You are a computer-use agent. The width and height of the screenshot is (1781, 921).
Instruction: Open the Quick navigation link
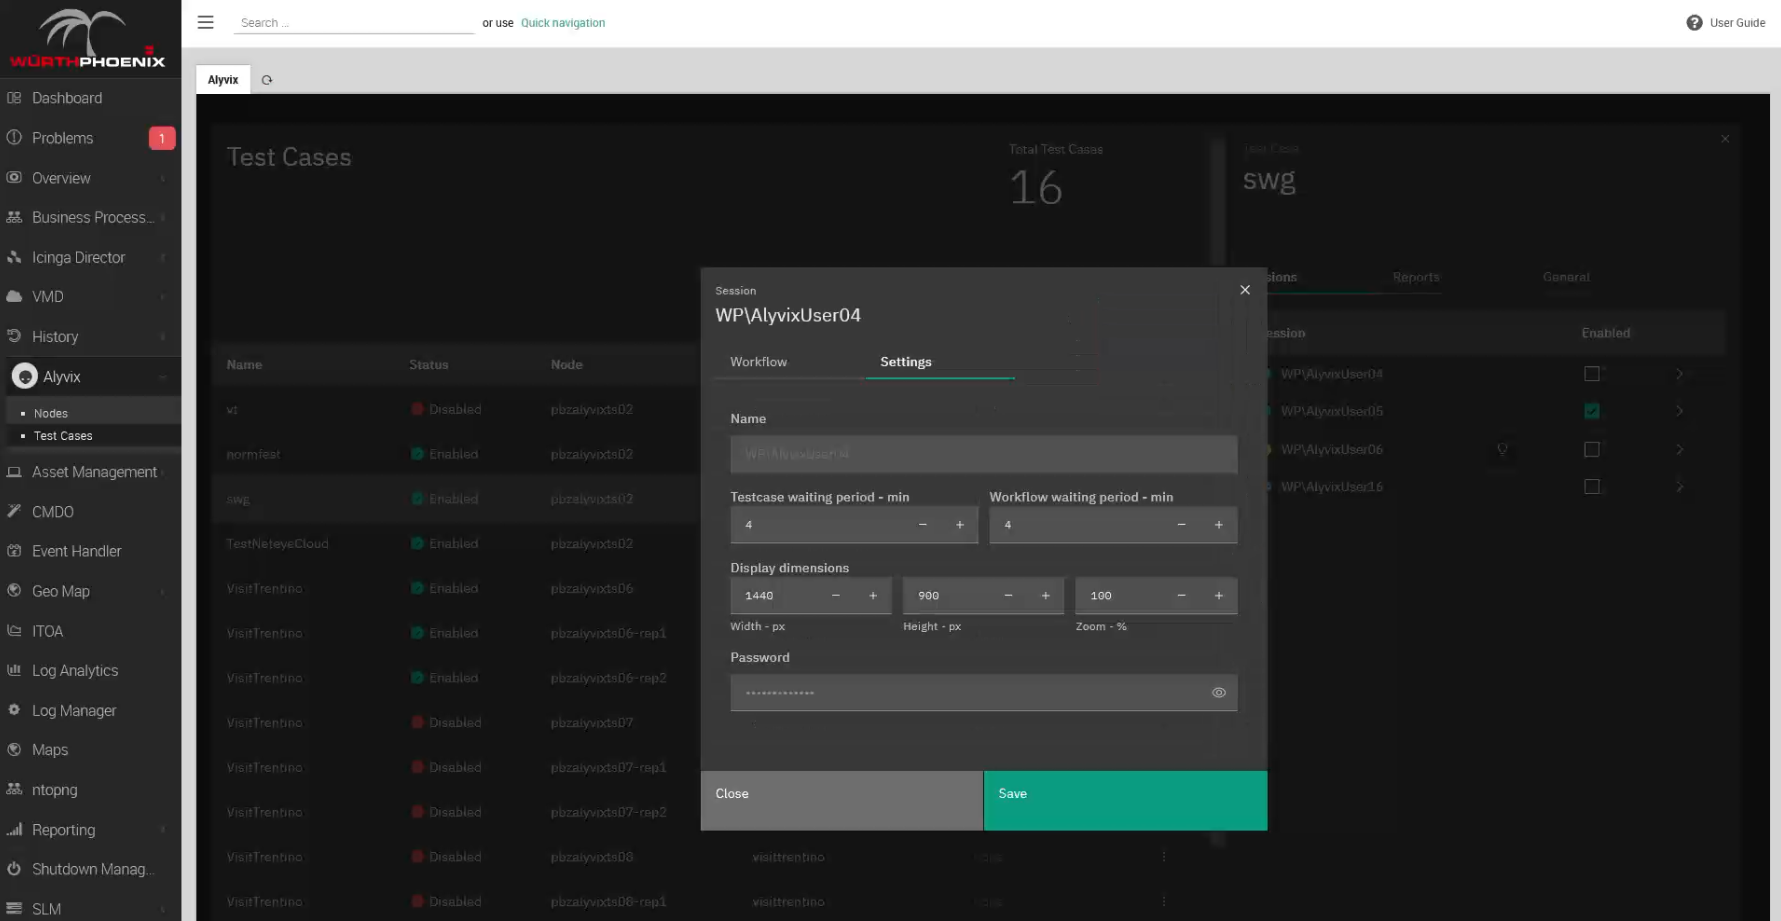563,23
